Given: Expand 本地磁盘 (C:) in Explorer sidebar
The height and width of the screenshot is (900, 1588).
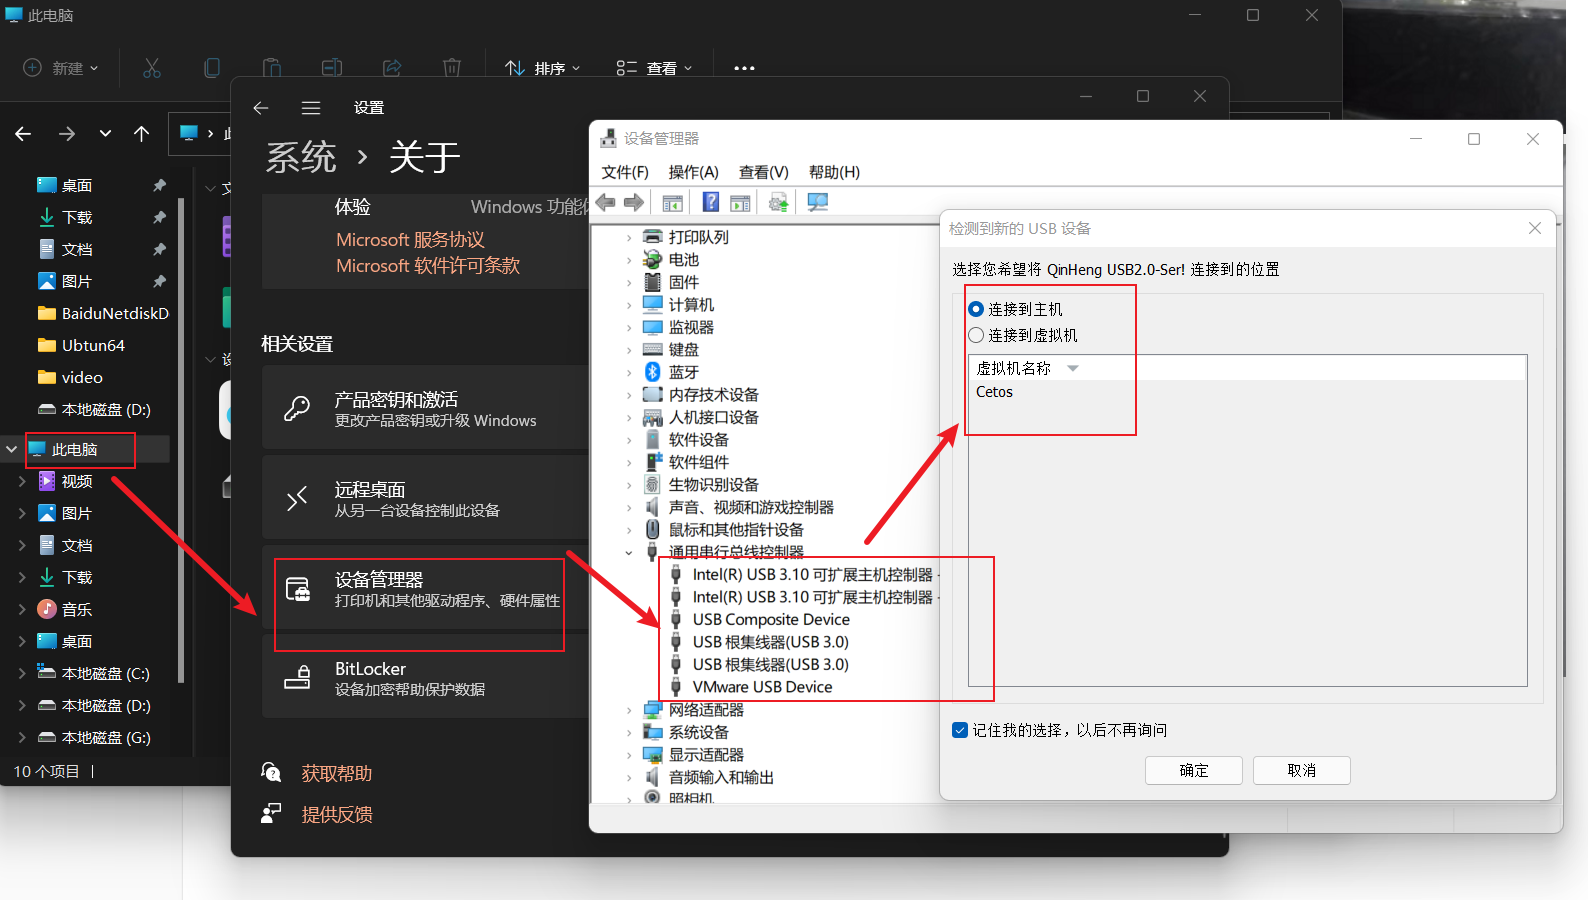Looking at the screenshot, I should (x=22, y=674).
